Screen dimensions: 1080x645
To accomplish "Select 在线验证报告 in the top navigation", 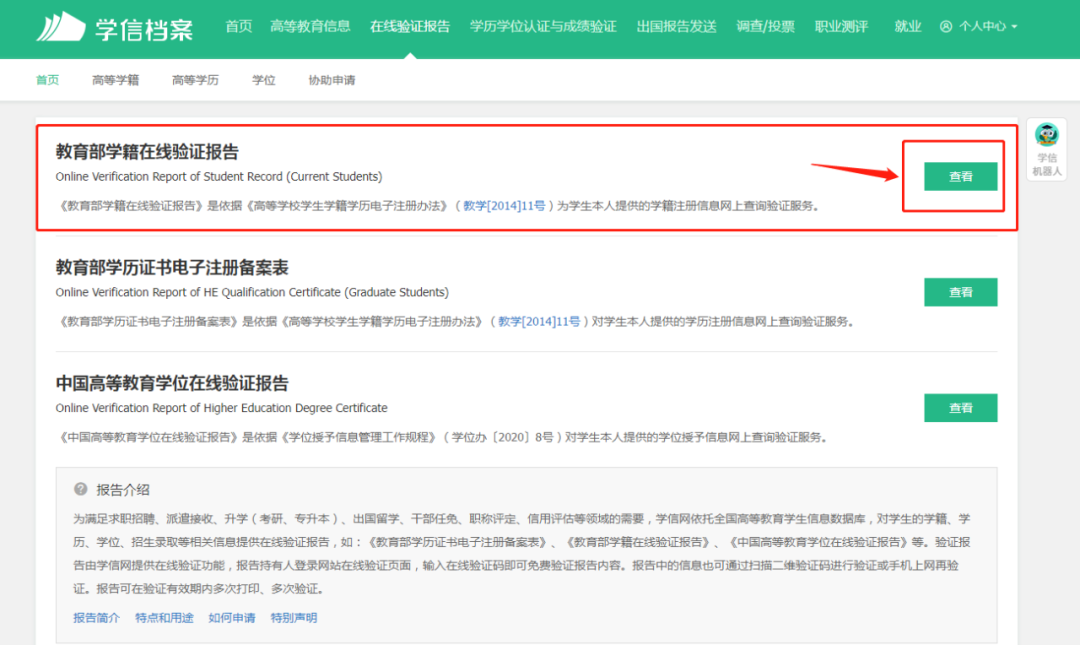I will pyautogui.click(x=410, y=27).
